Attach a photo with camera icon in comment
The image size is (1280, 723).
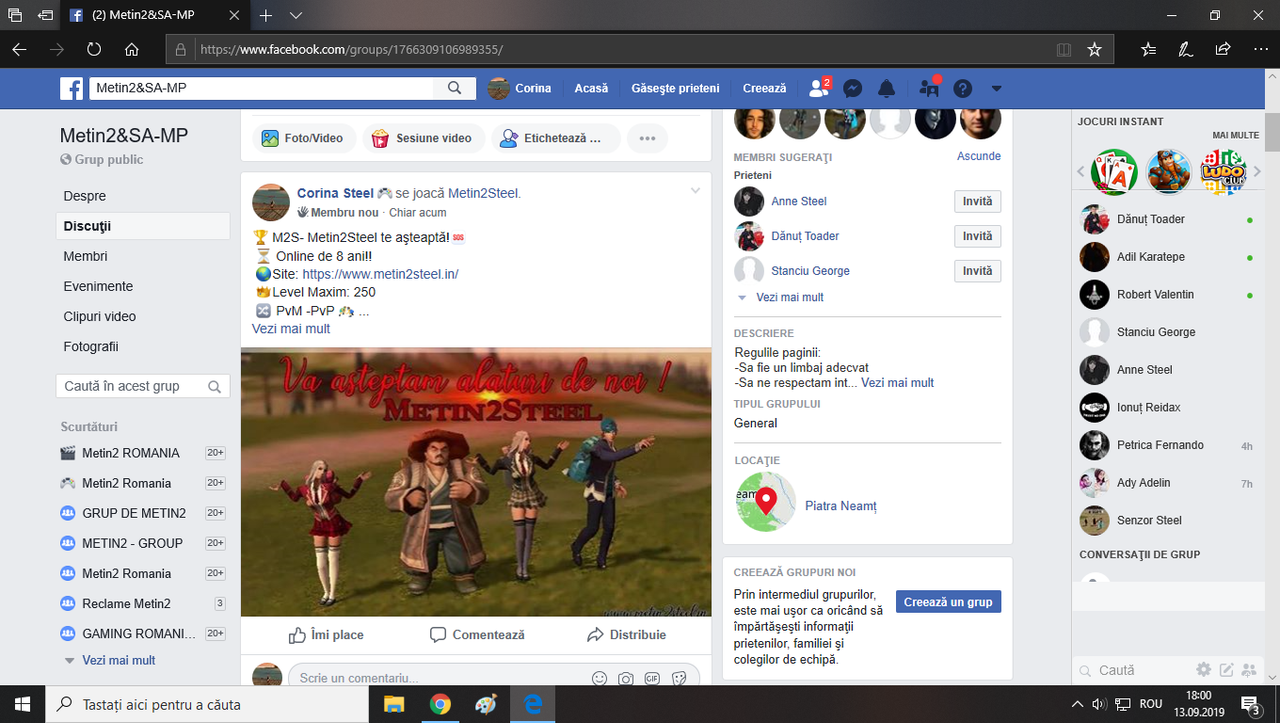click(626, 678)
